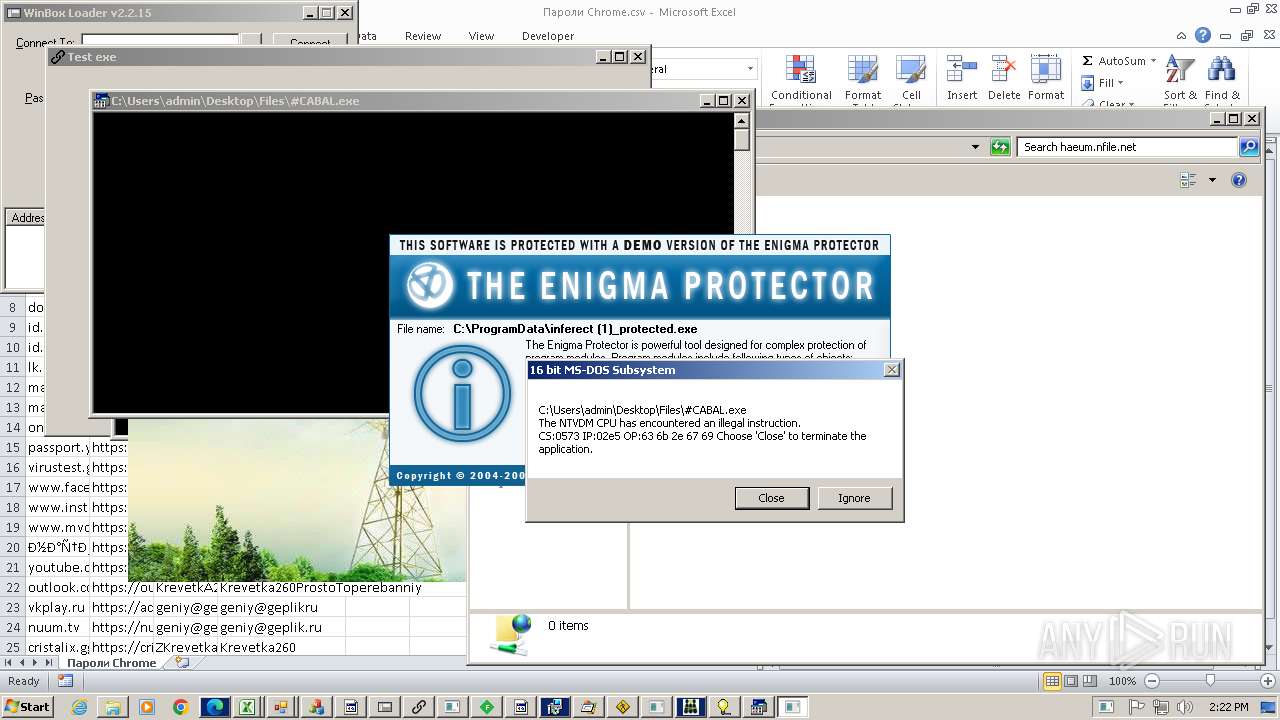Open Internet Explorer from taskbar
1280x720 pixels.
coord(80,707)
